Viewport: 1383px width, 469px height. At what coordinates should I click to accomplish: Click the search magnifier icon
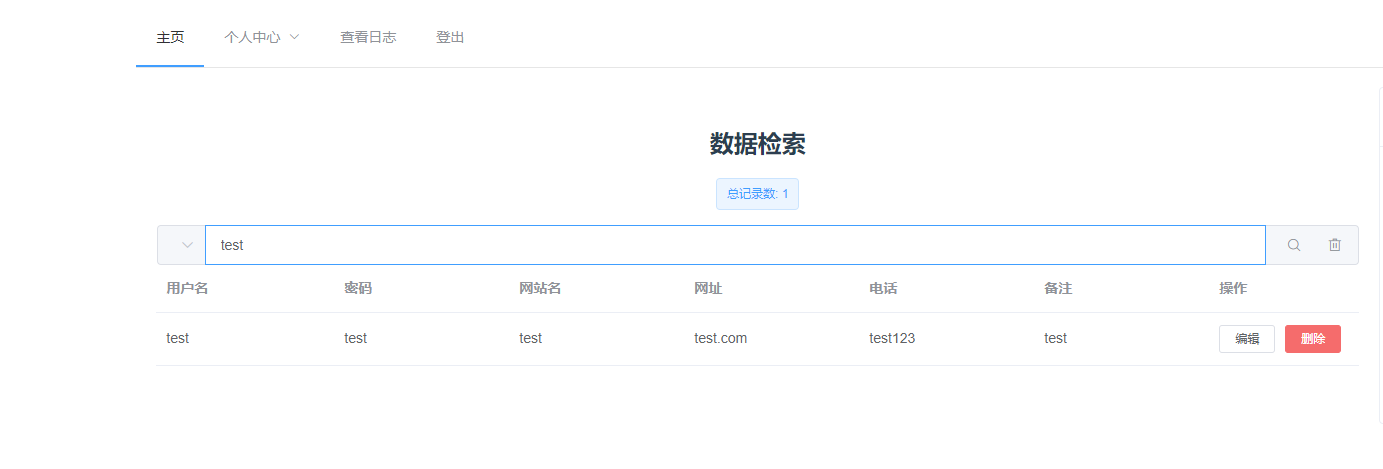[1294, 245]
